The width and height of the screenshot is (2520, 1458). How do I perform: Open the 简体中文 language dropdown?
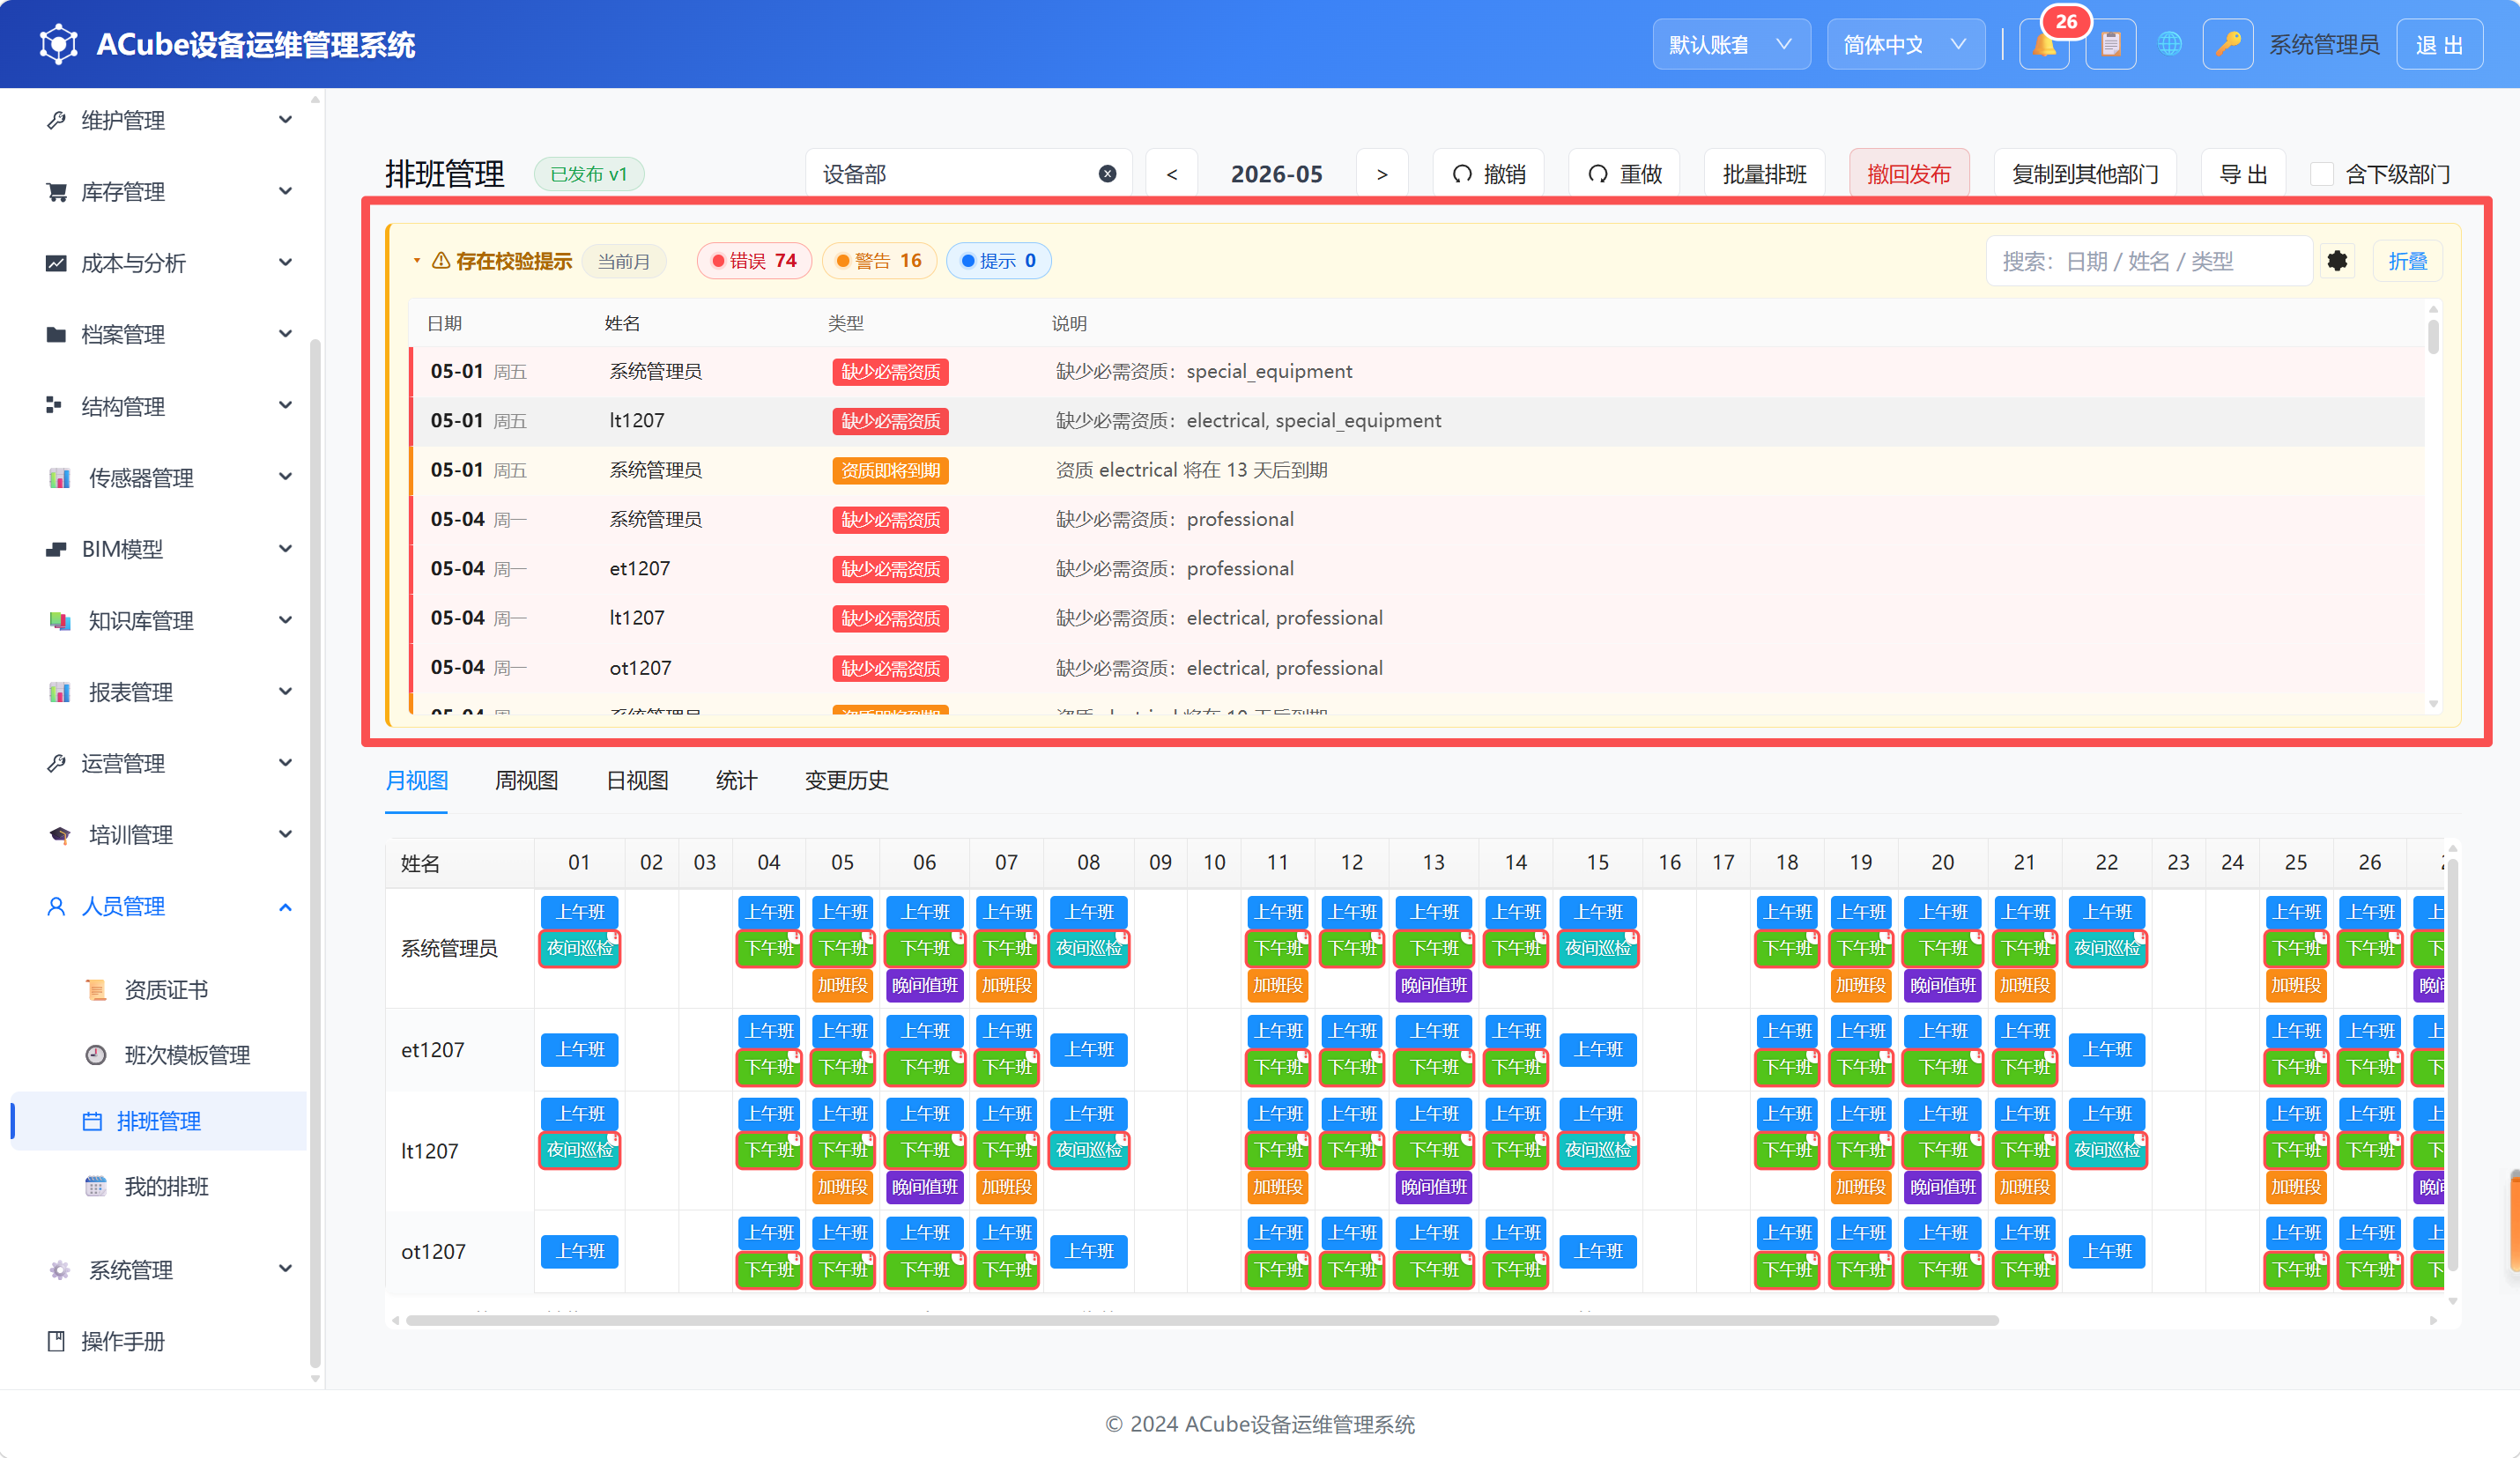(x=1906, y=45)
